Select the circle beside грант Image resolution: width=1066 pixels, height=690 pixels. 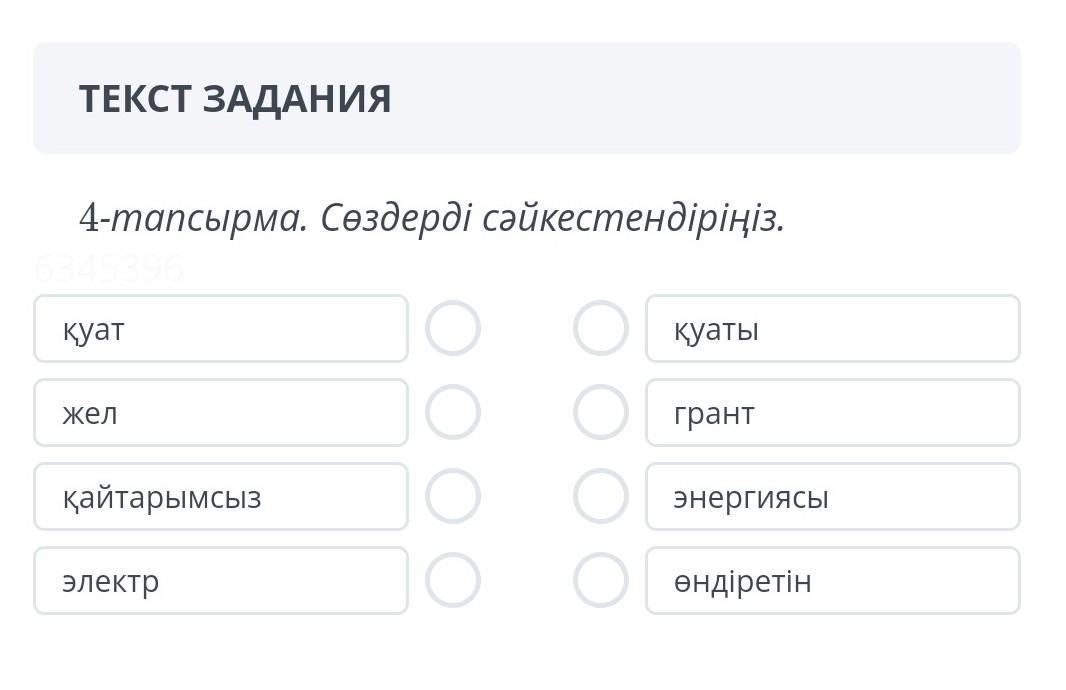601,412
